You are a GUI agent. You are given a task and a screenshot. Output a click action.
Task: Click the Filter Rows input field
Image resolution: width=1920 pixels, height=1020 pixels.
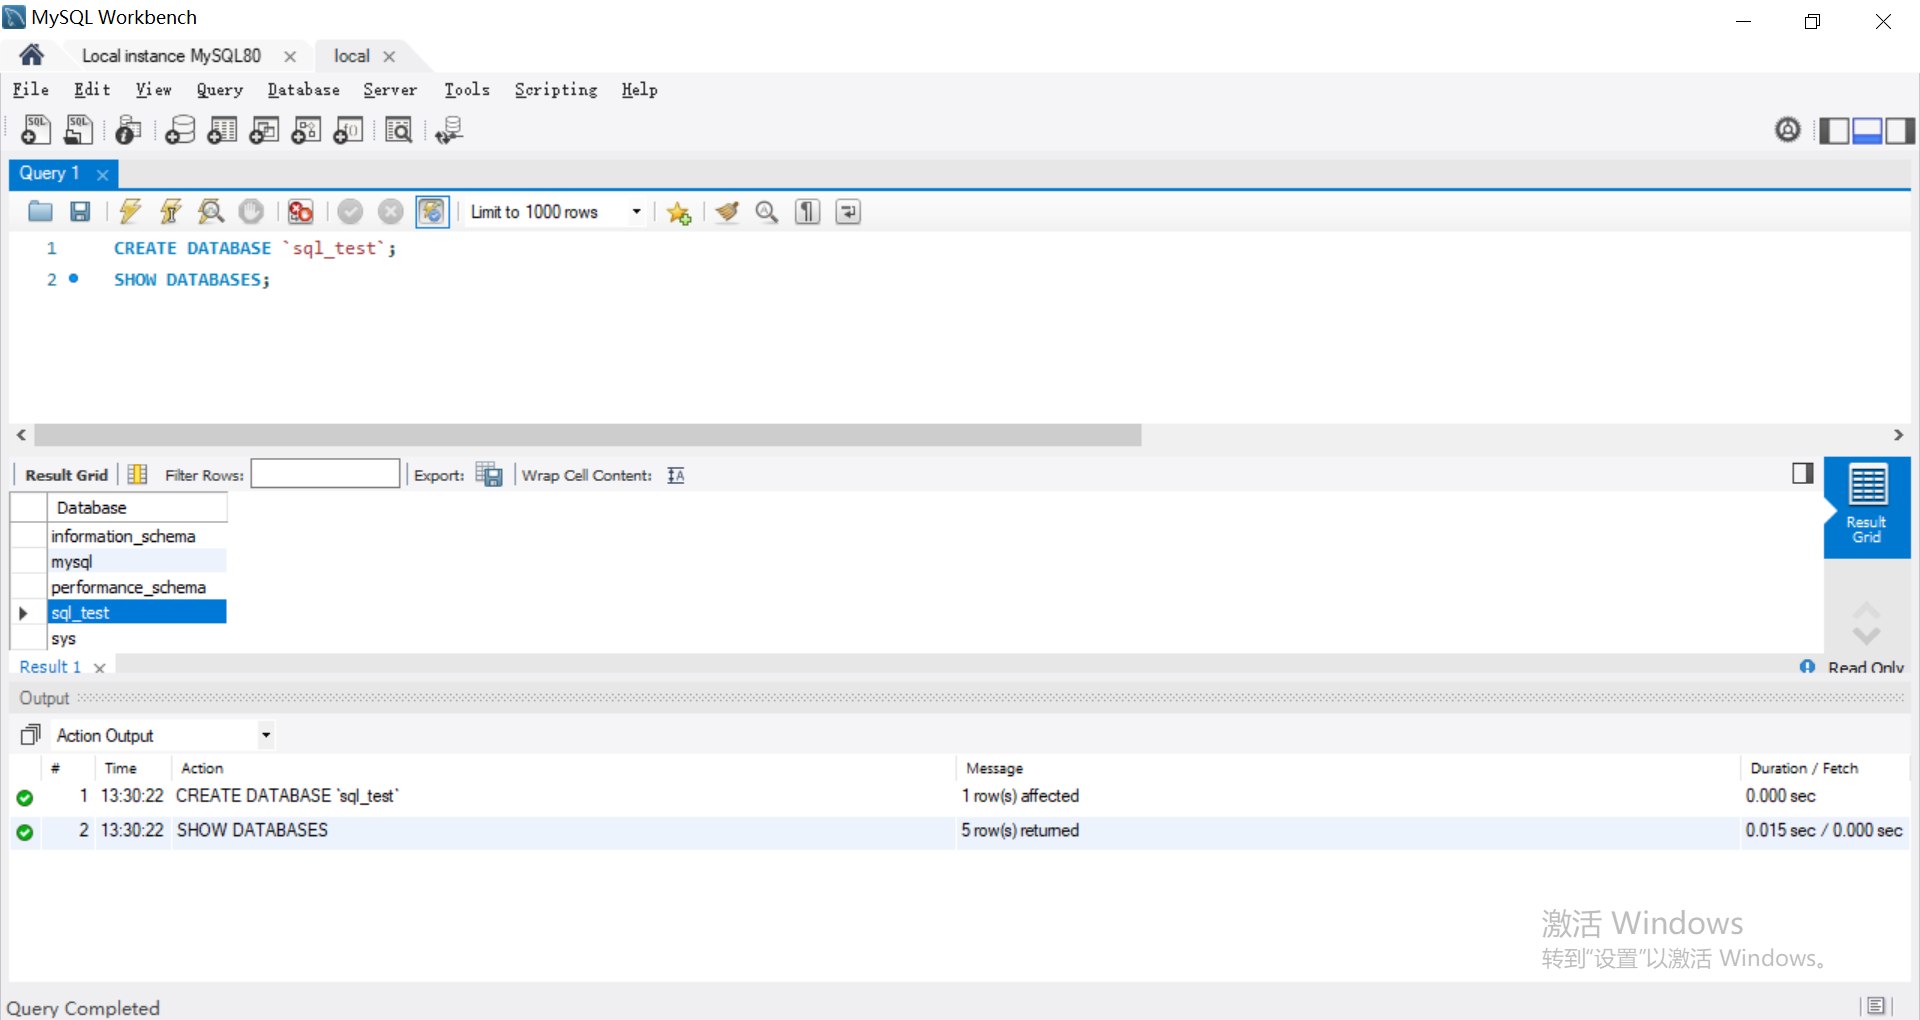pos(325,474)
